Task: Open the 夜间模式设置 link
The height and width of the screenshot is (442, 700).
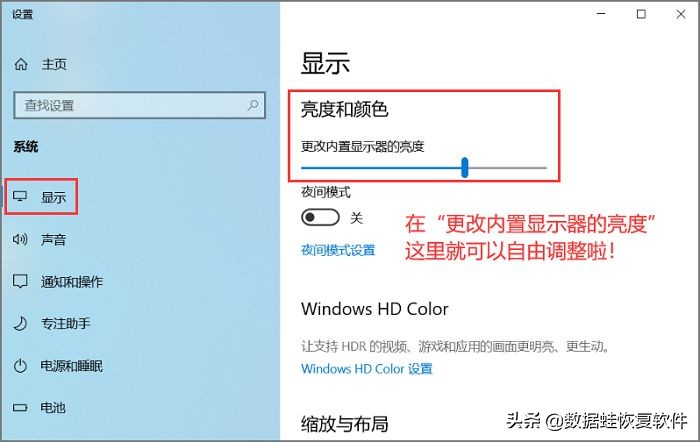Action: tap(338, 250)
